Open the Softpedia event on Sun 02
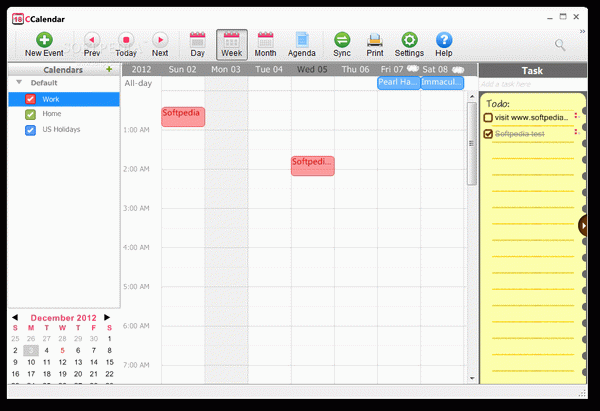 coord(183,117)
